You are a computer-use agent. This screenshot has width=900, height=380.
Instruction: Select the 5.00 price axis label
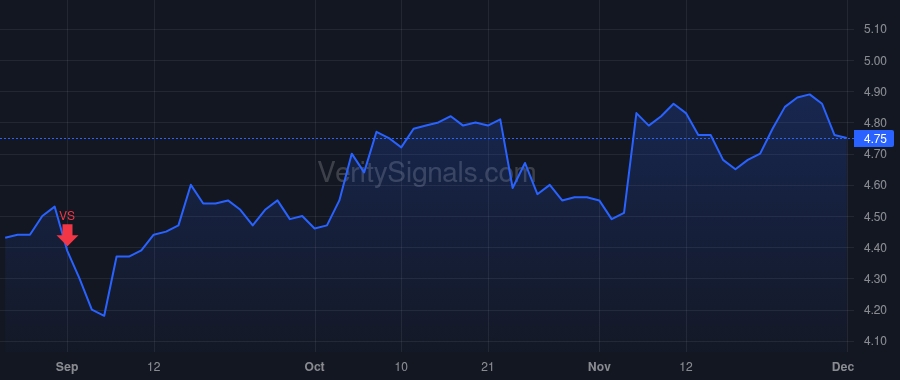[875, 61]
